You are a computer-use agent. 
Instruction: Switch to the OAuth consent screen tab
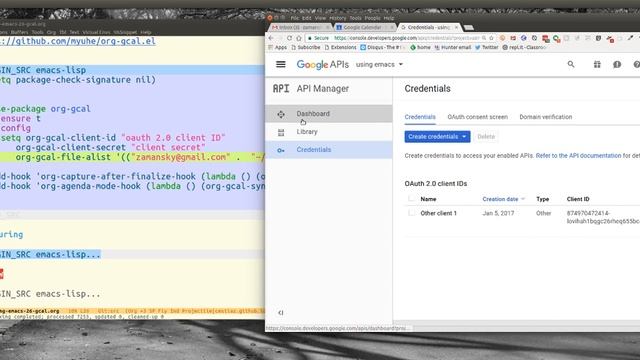[x=478, y=117]
